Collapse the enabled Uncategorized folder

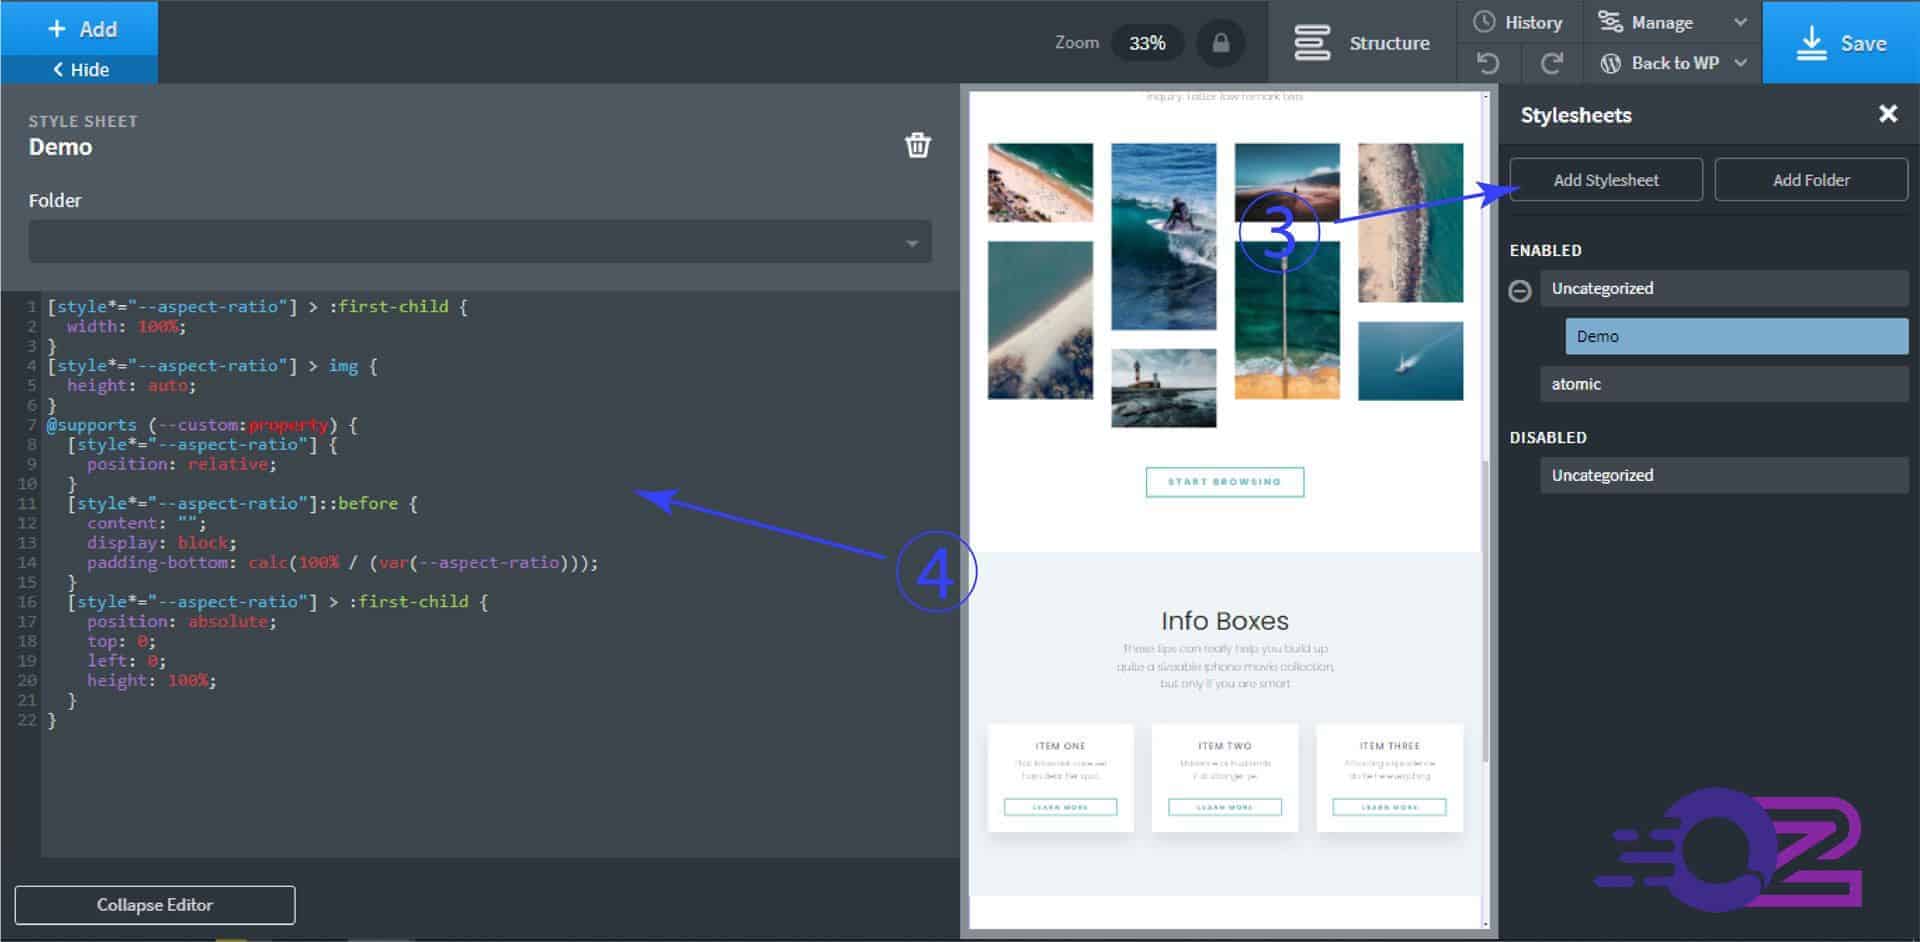coord(1520,290)
